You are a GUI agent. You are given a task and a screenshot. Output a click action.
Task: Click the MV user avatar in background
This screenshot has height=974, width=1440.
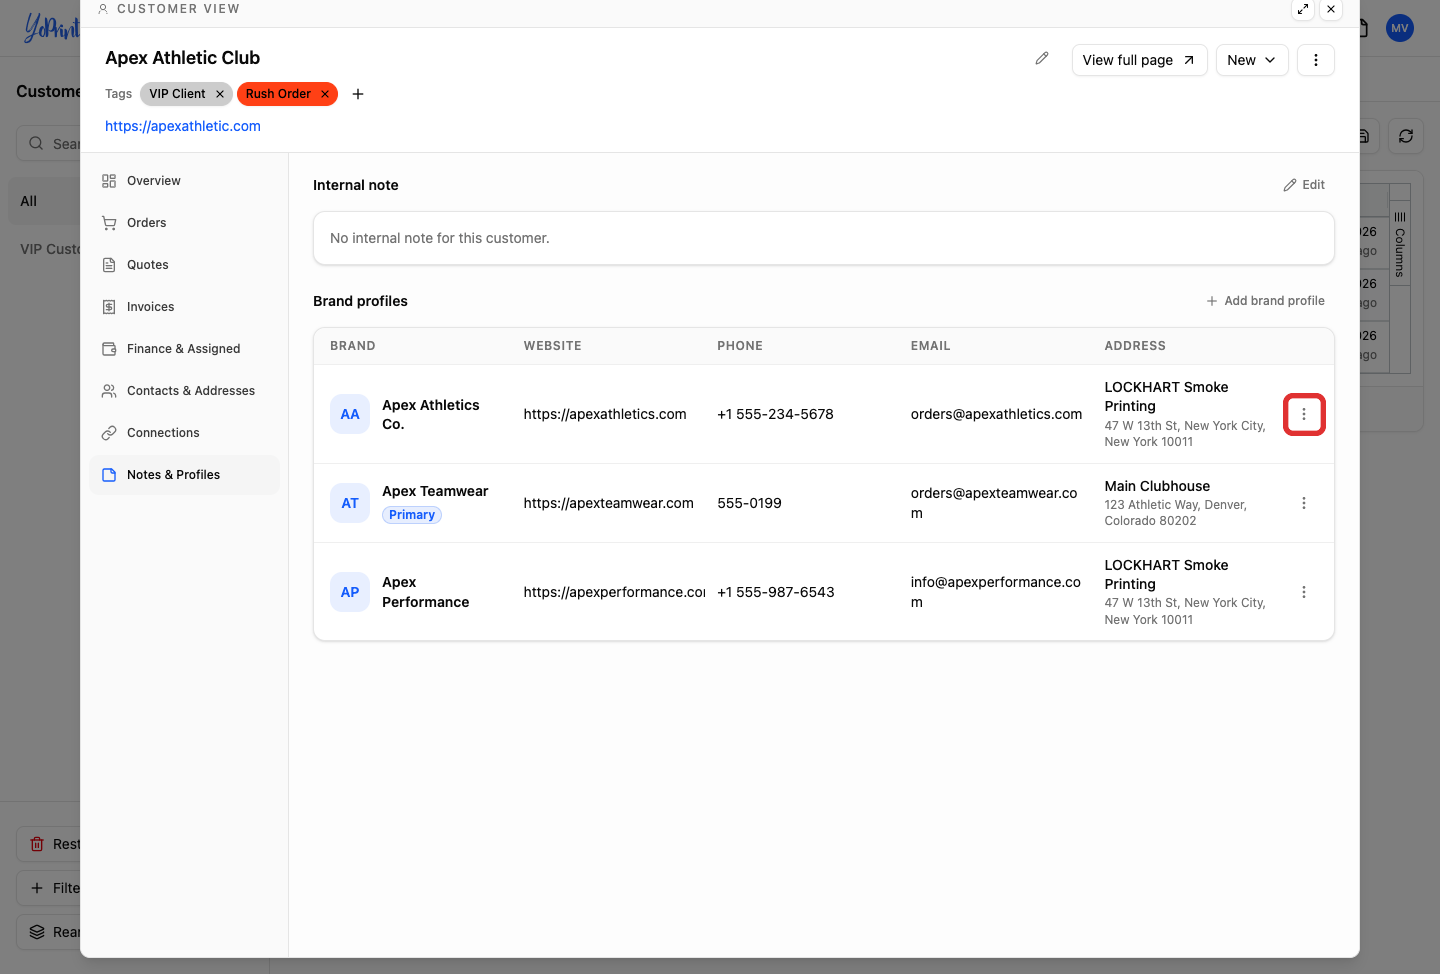(1400, 28)
